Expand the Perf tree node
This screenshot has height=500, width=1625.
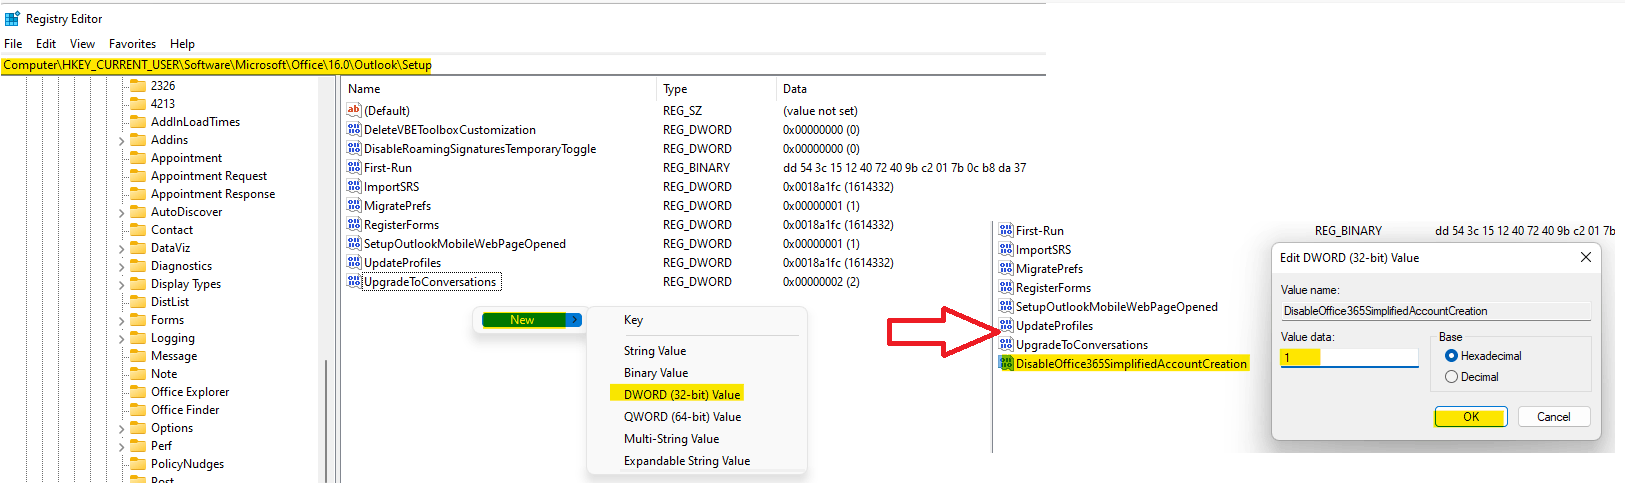coord(122,446)
